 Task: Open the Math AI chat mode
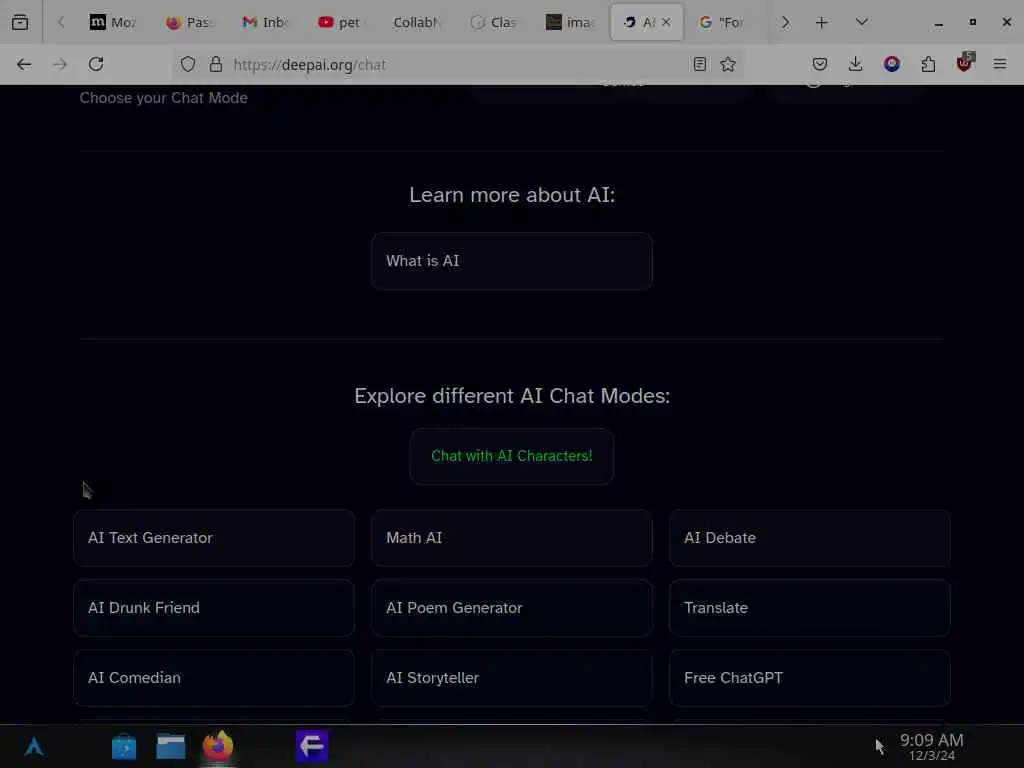511,537
